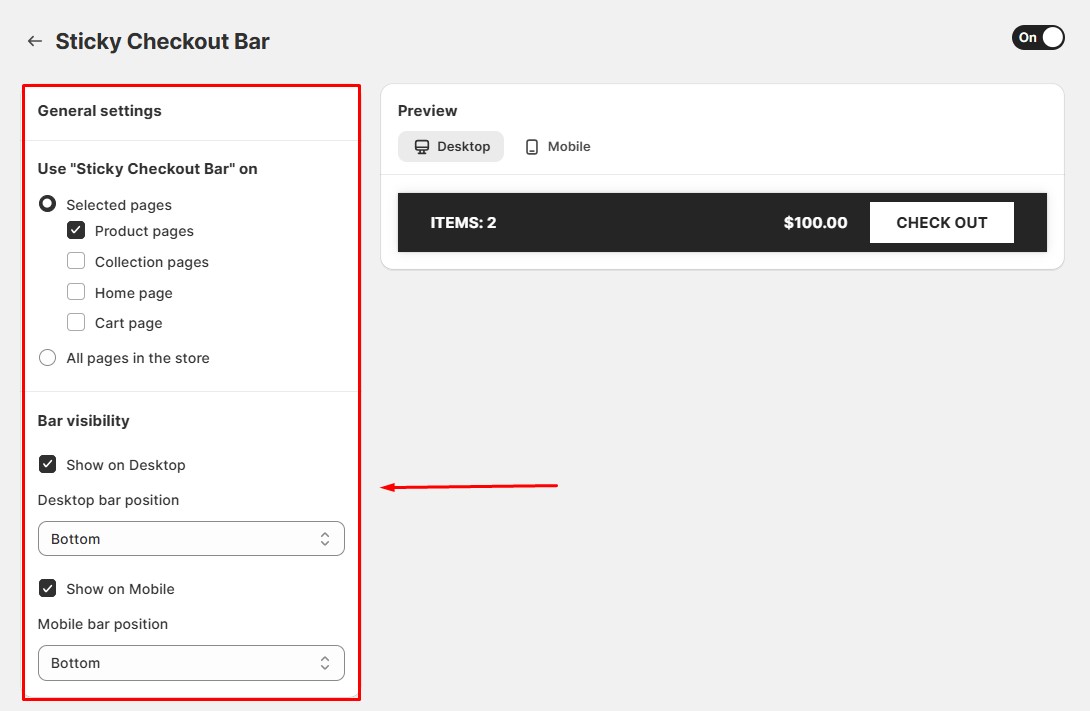Select the Selected pages radio button
This screenshot has width=1090, height=711.
tap(47, 204)
